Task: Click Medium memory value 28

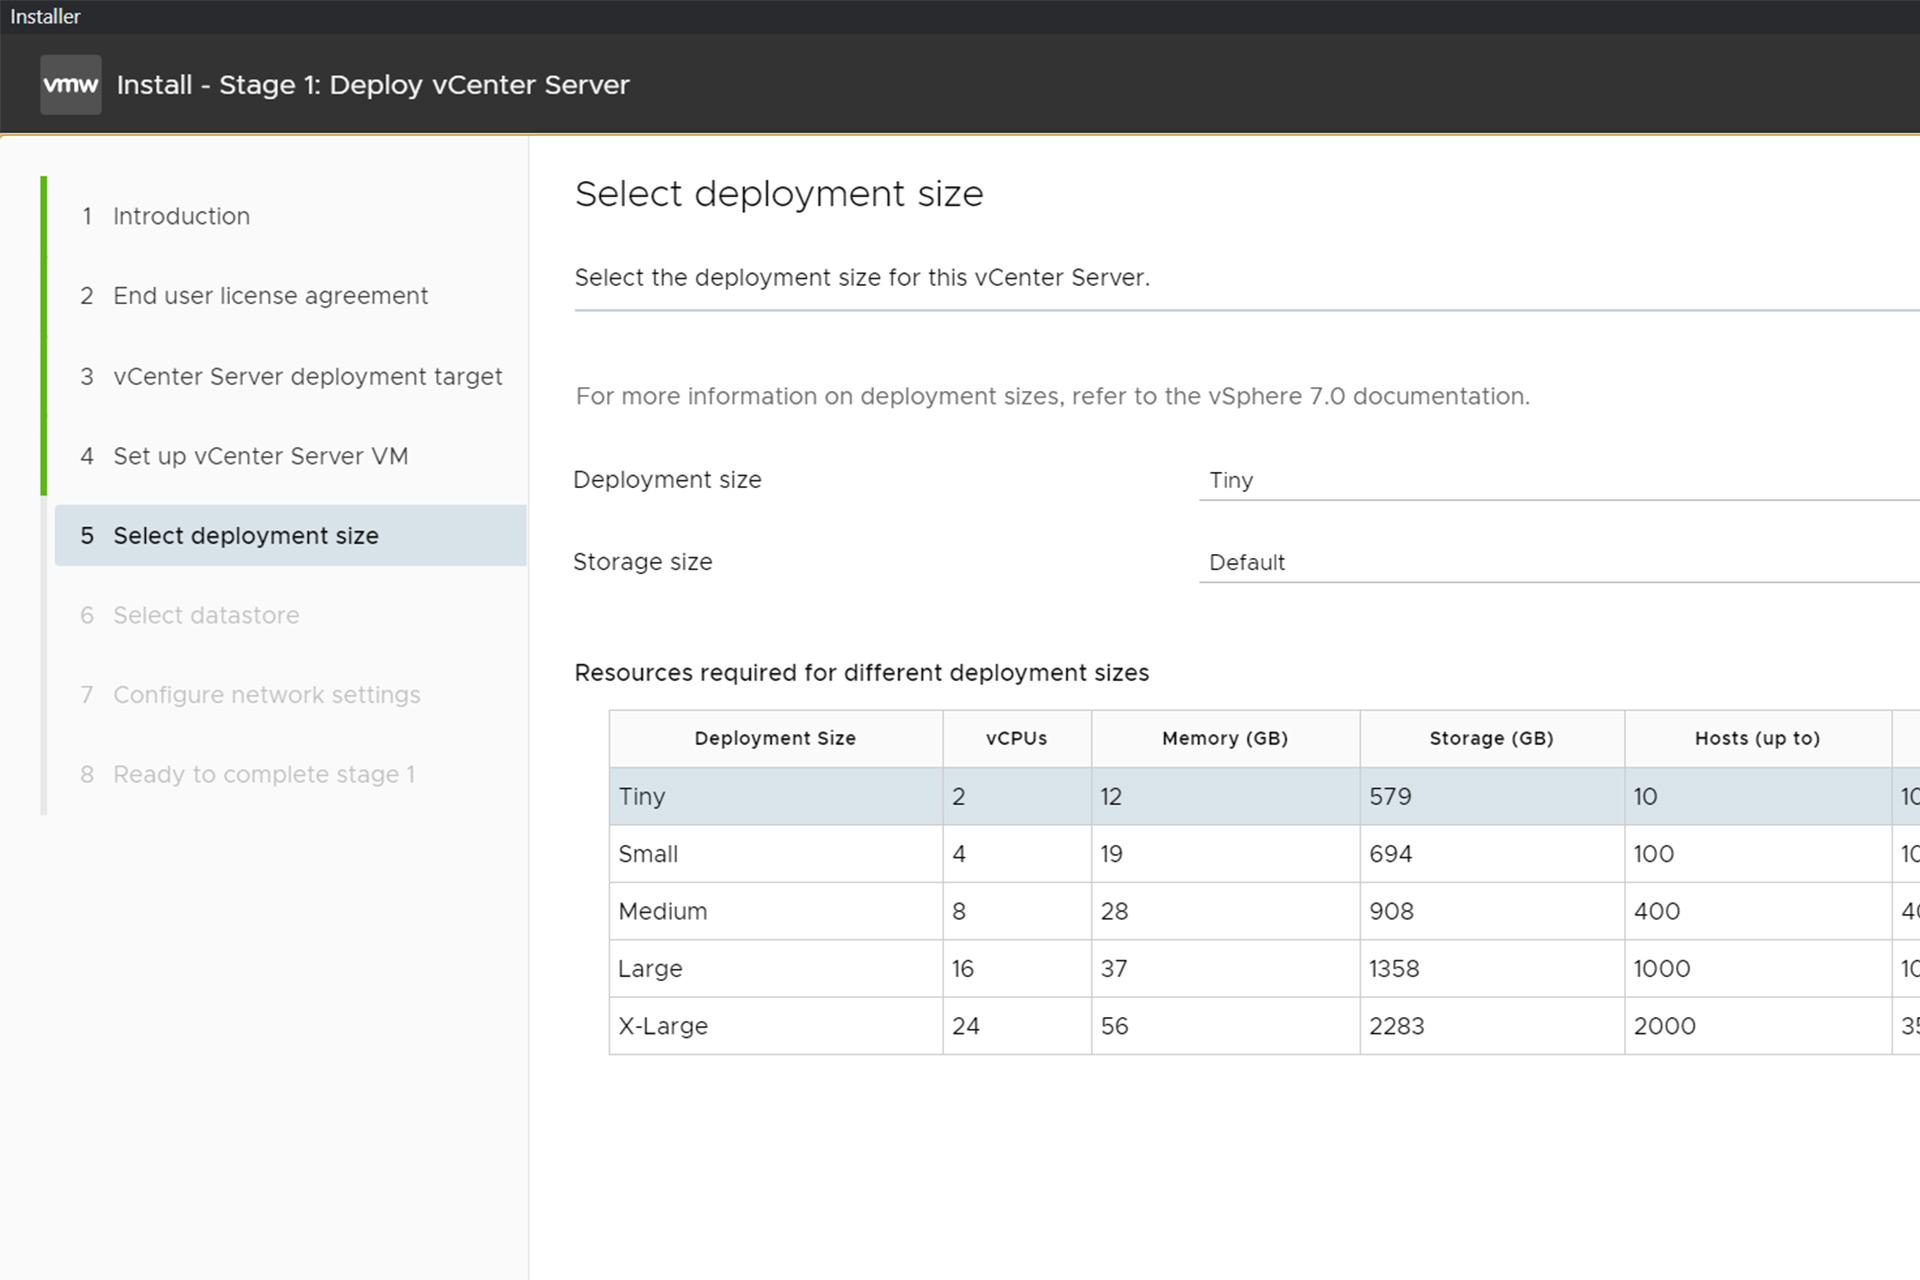Action: click(x=1114, y=911)
